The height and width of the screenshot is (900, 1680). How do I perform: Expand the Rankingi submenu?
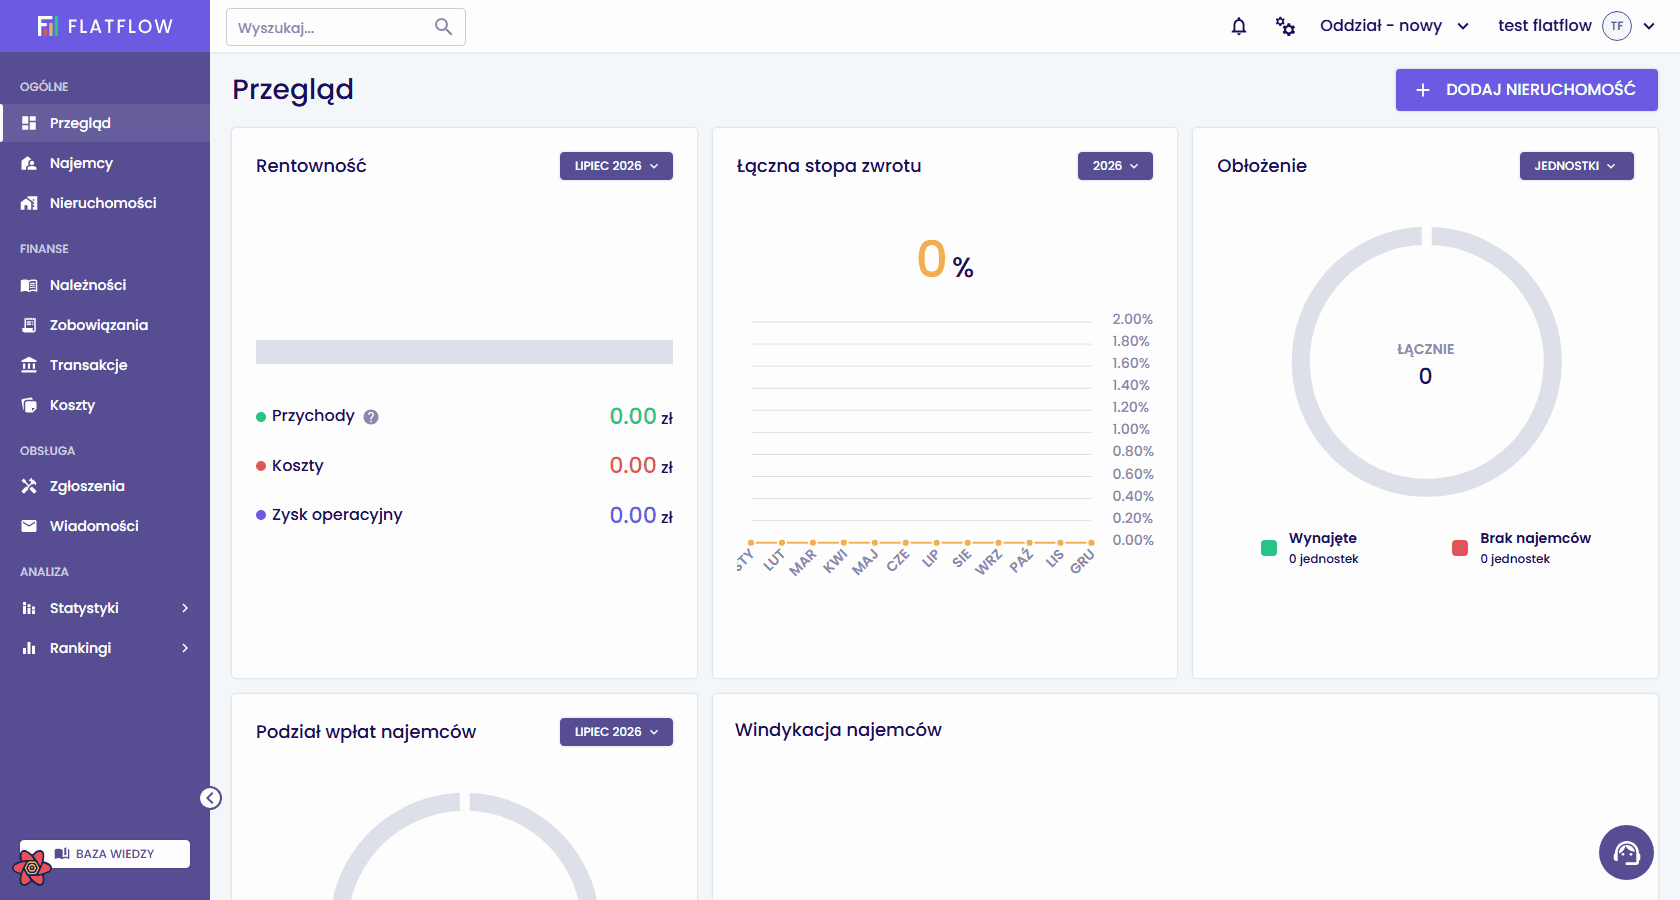tap(105, 648)
